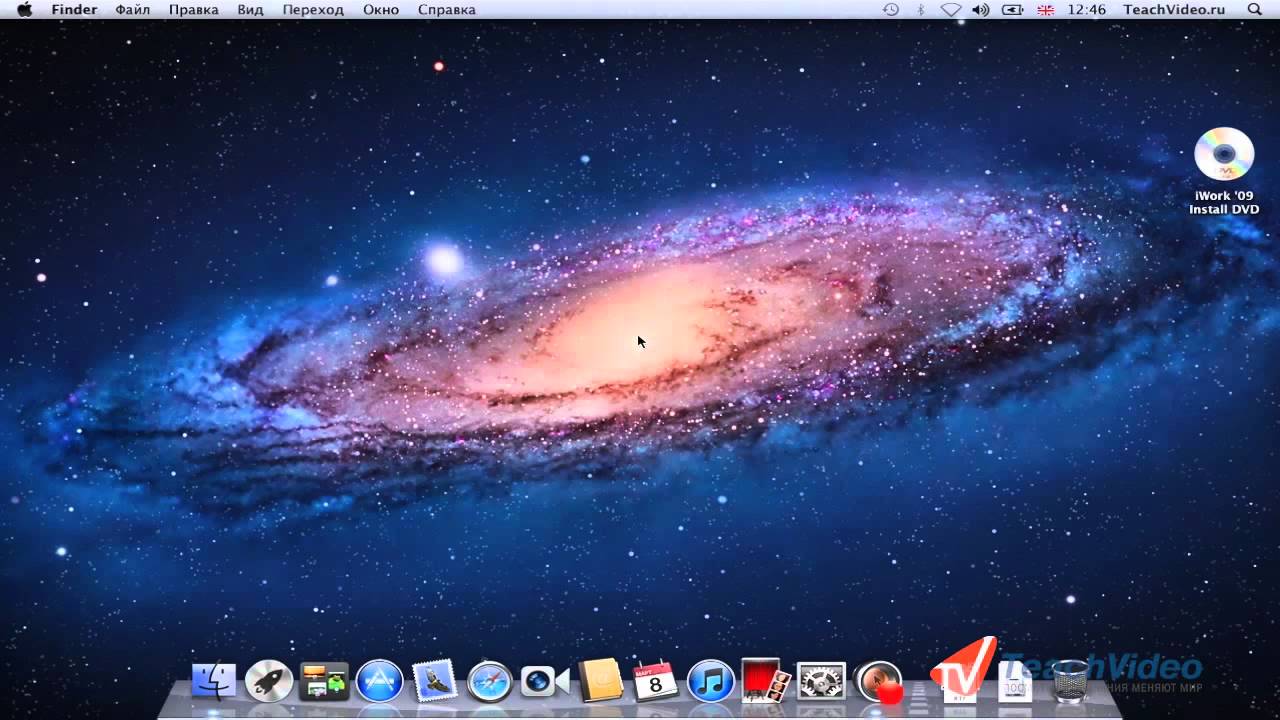
Task: Open System Preferences gear icon
Action: coord(821,681)
